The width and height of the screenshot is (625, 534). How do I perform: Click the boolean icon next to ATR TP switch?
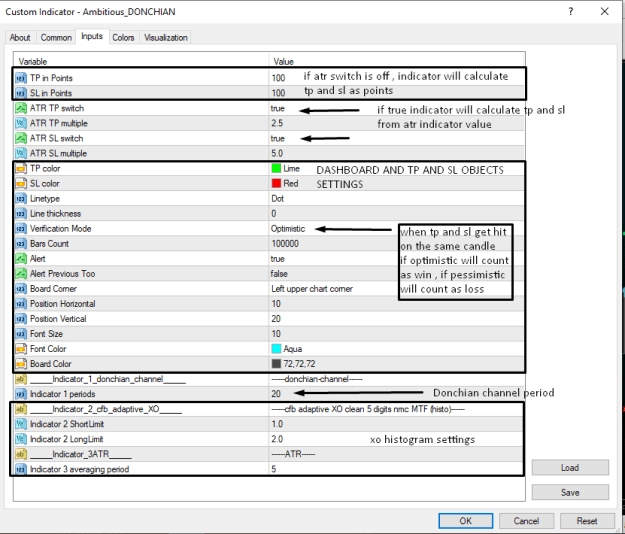pos(21,108)
